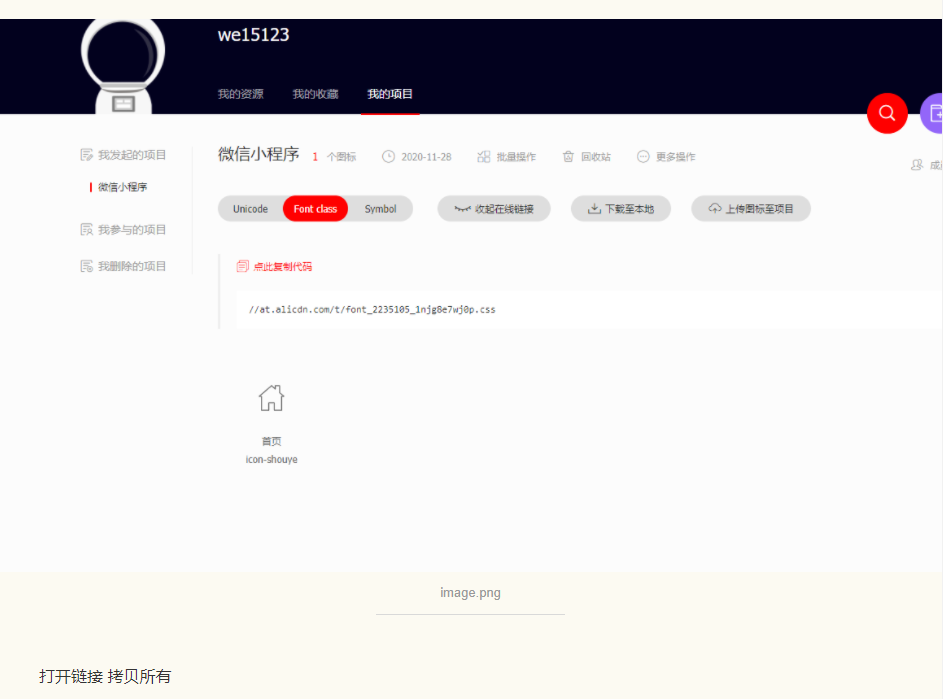Screen dimensions: 943x699
Task: Click 上传图标至项目 upload button
Action: coord(751,209)
